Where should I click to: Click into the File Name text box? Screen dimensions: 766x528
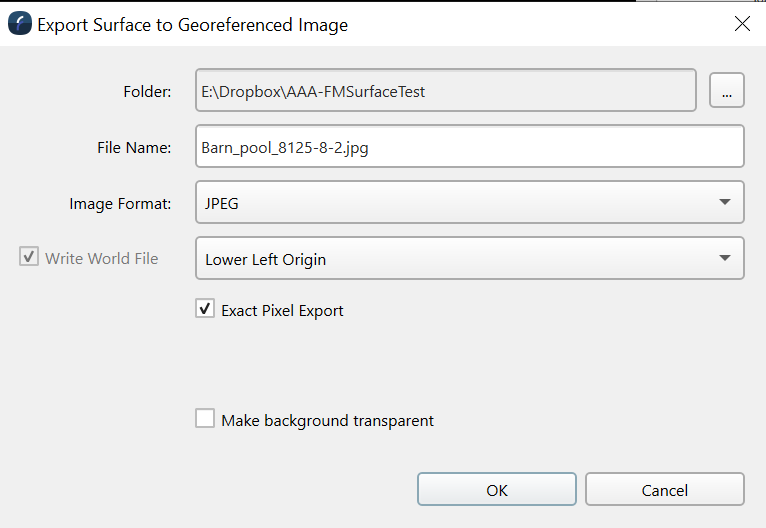pos(469,147)
